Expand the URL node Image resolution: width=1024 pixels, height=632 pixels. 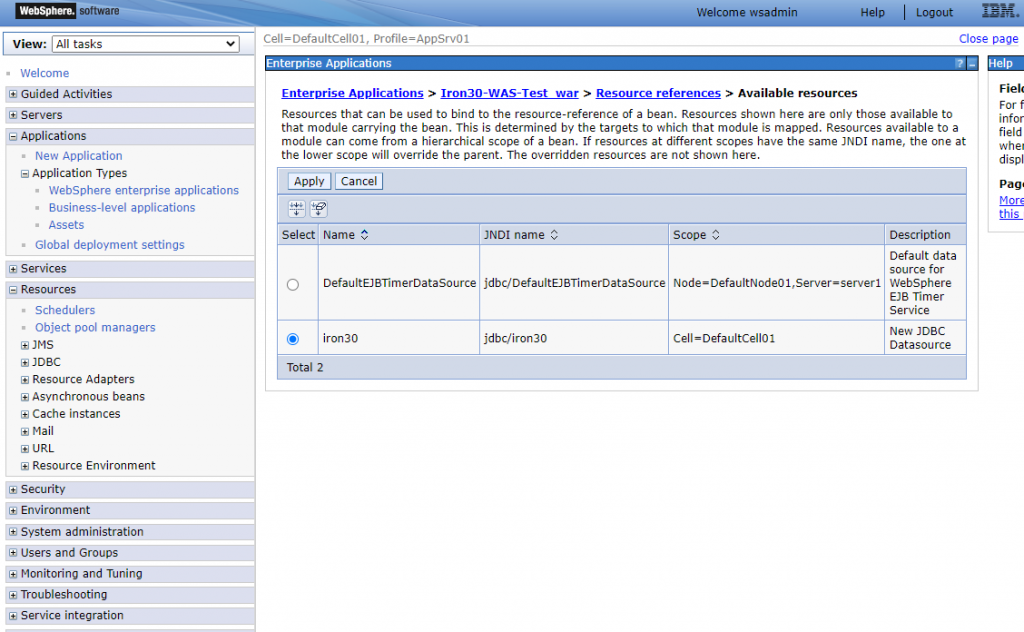pos(25,449)
